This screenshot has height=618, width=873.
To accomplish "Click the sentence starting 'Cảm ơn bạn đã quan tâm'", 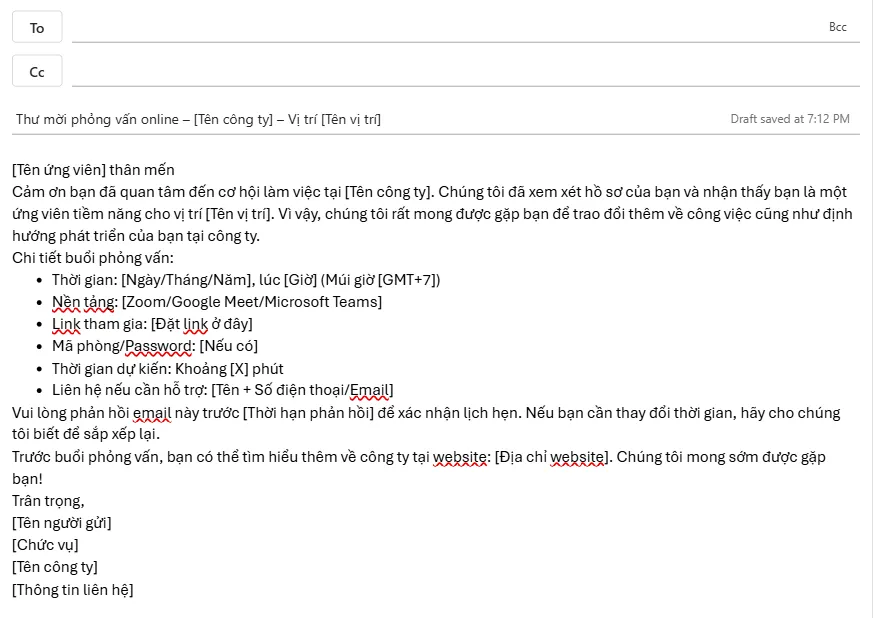I will [223, 192].
